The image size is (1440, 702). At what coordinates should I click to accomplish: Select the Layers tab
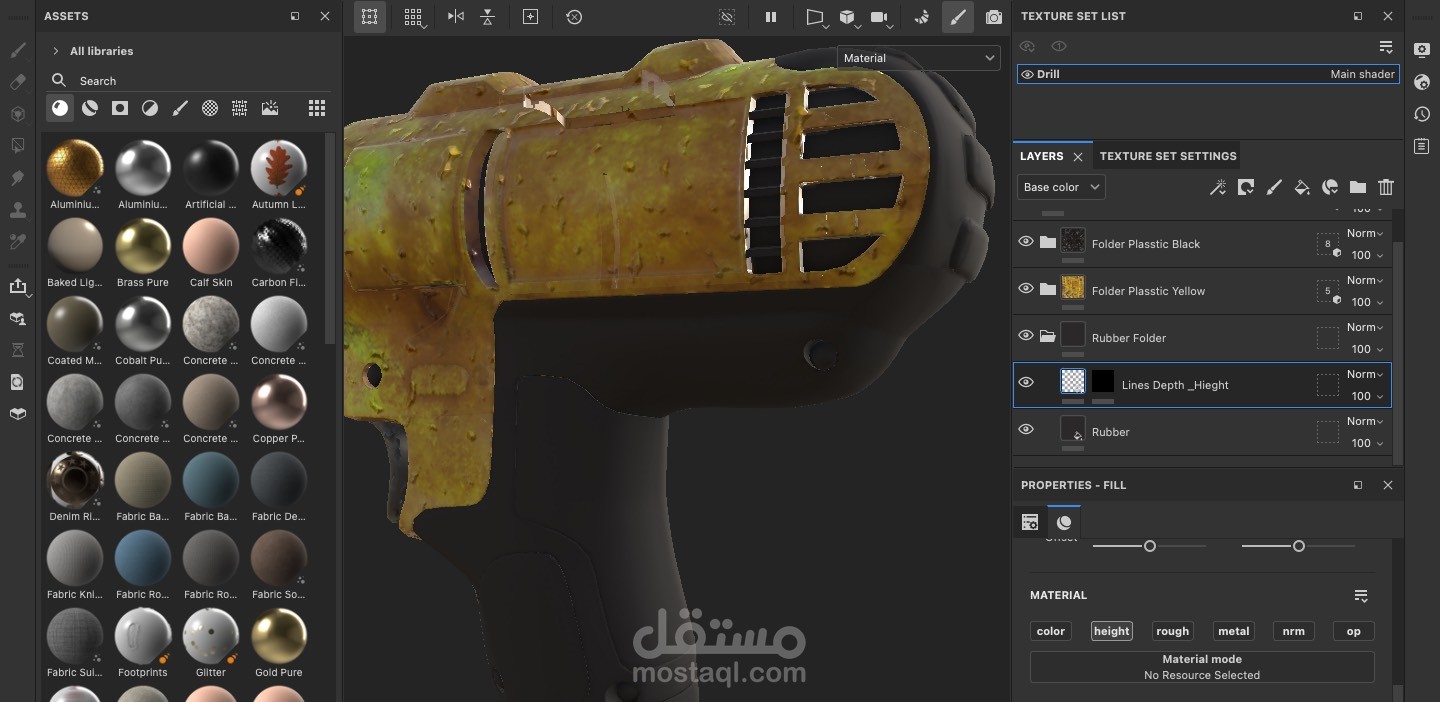pos(1041,156)
